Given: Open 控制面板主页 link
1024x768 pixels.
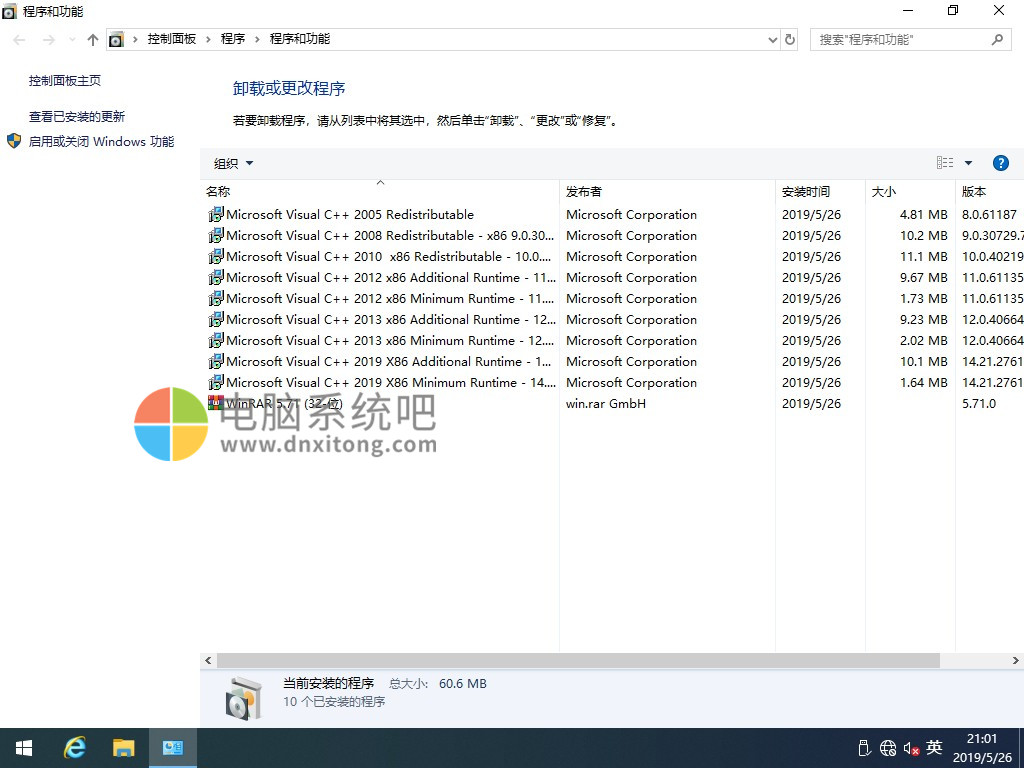Looking at the screenshot, I should click(65, 81).
